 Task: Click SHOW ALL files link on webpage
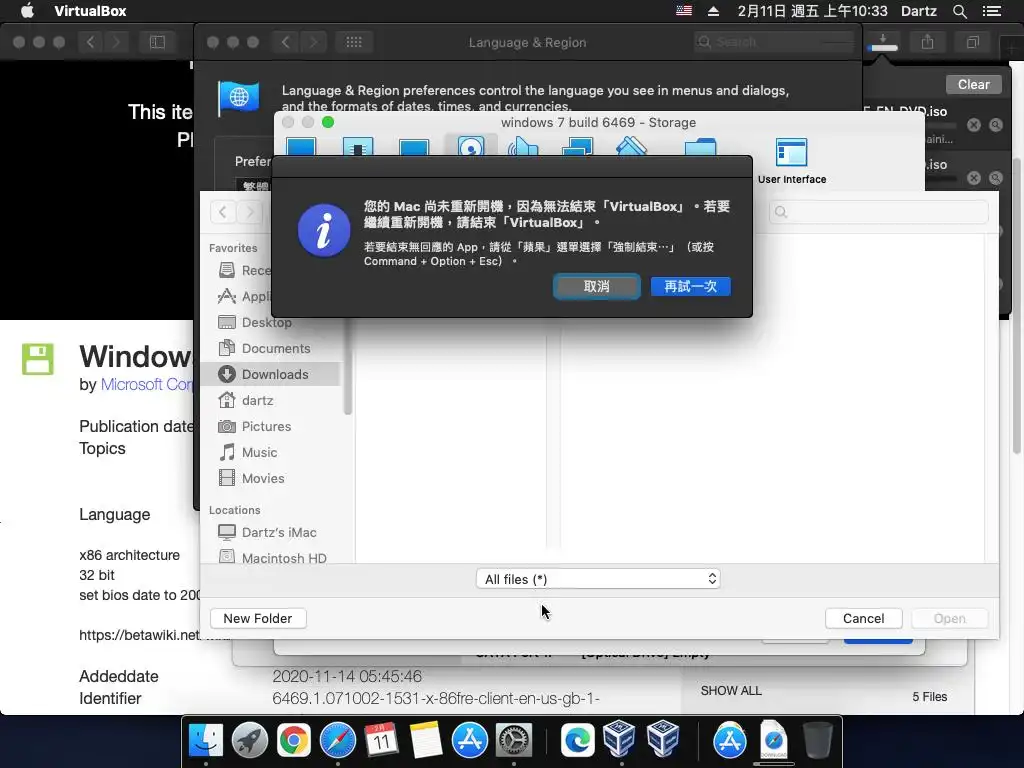[x=731, y=690]
